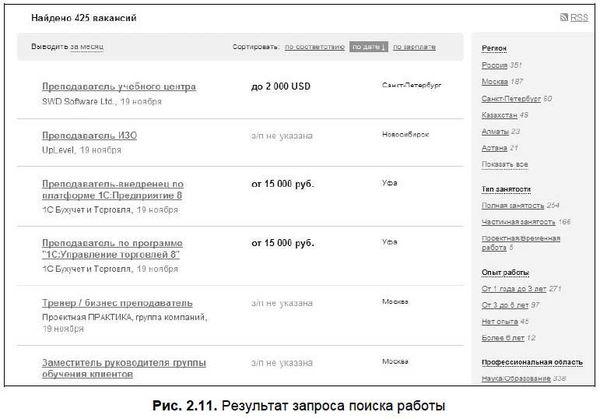Open vacancy 'Заместитель руководителя группы обучения клиентов'
The width and height of the screenshot is (600, 419).
click(x=124, y=368)
